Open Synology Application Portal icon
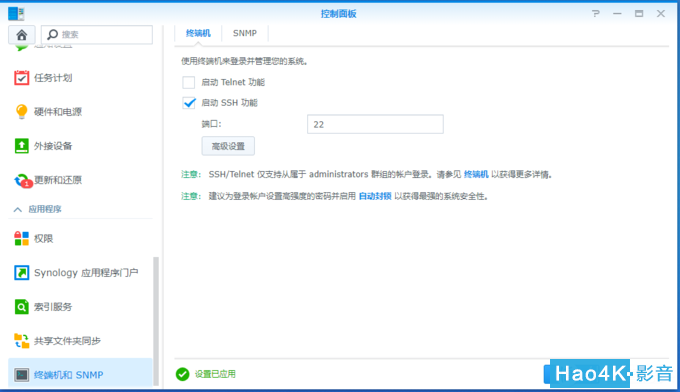680x392 pixels. click(21, 273)
